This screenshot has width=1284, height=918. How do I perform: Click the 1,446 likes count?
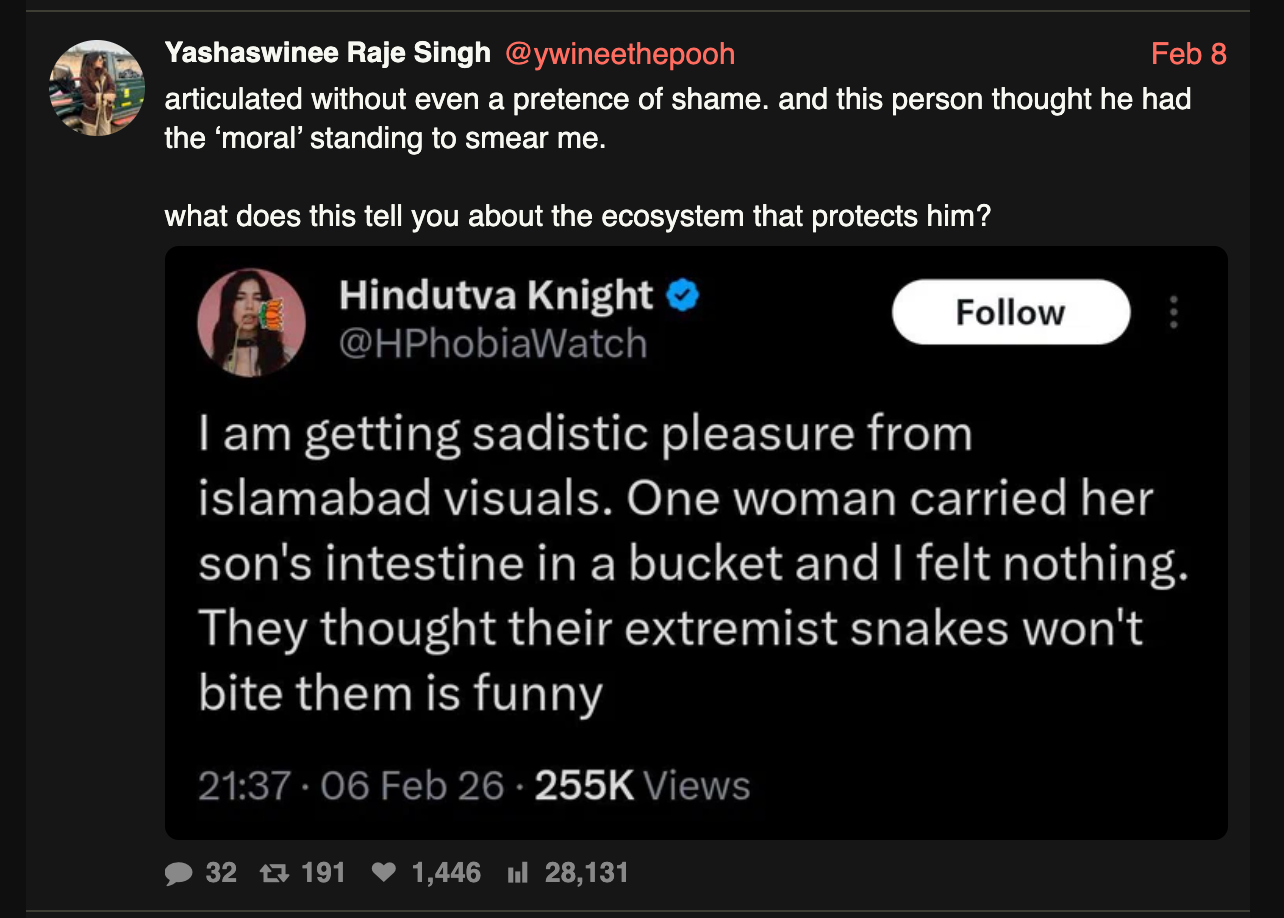(446, 873)
